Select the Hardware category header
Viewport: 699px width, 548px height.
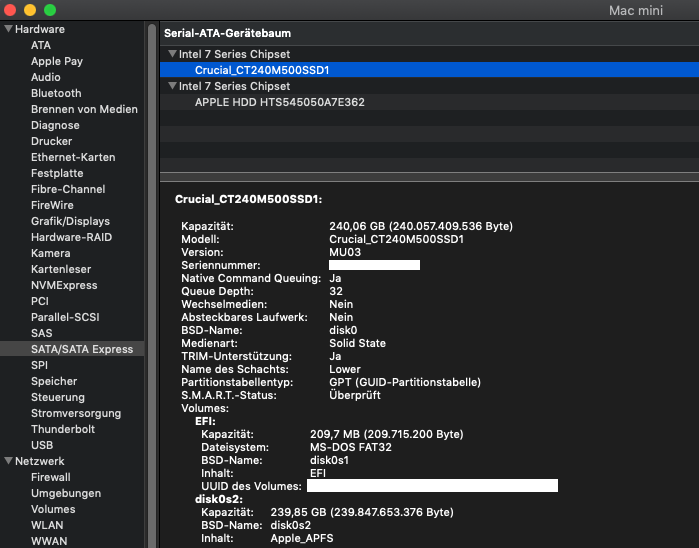tap(40, 29)
